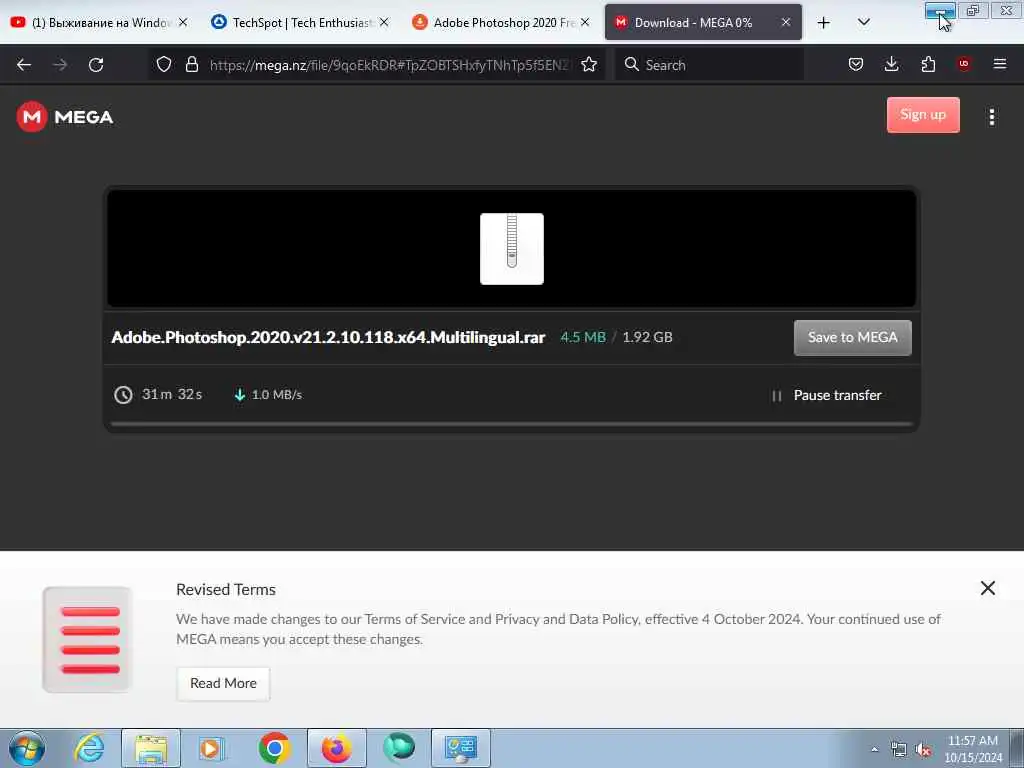Dismiss the Revised Terms banner
This screenshot has height=768, width=1024.
pyautogui.click(x=988, y=588)
